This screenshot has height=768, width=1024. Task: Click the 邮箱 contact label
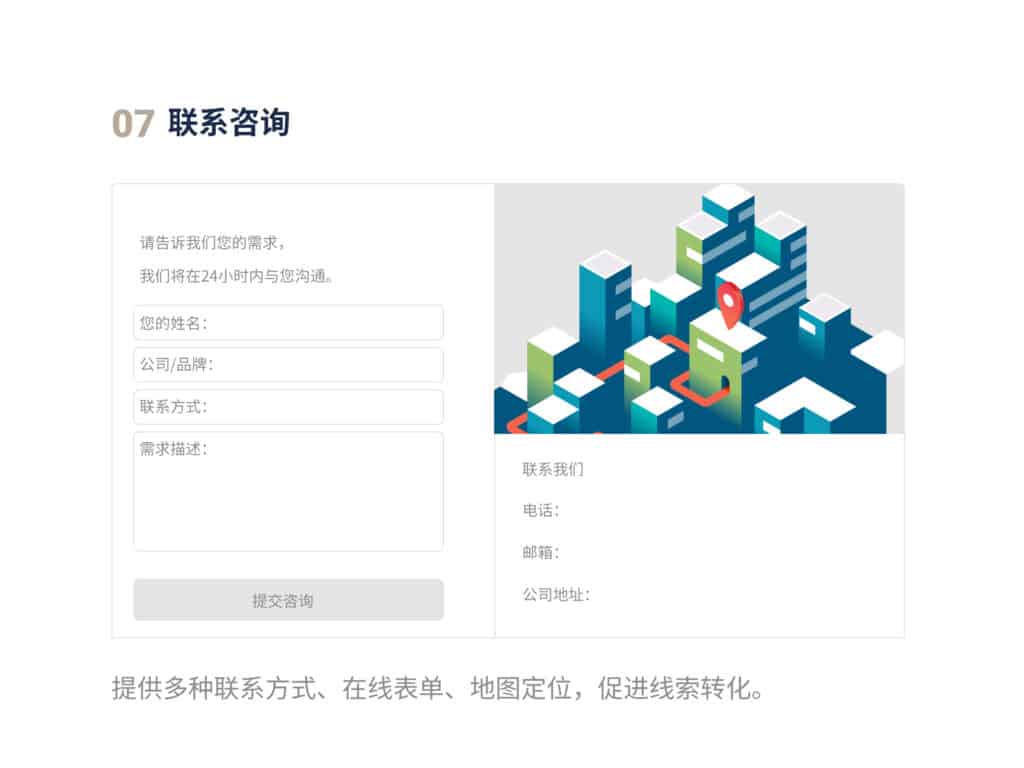[x=541, y=552]
